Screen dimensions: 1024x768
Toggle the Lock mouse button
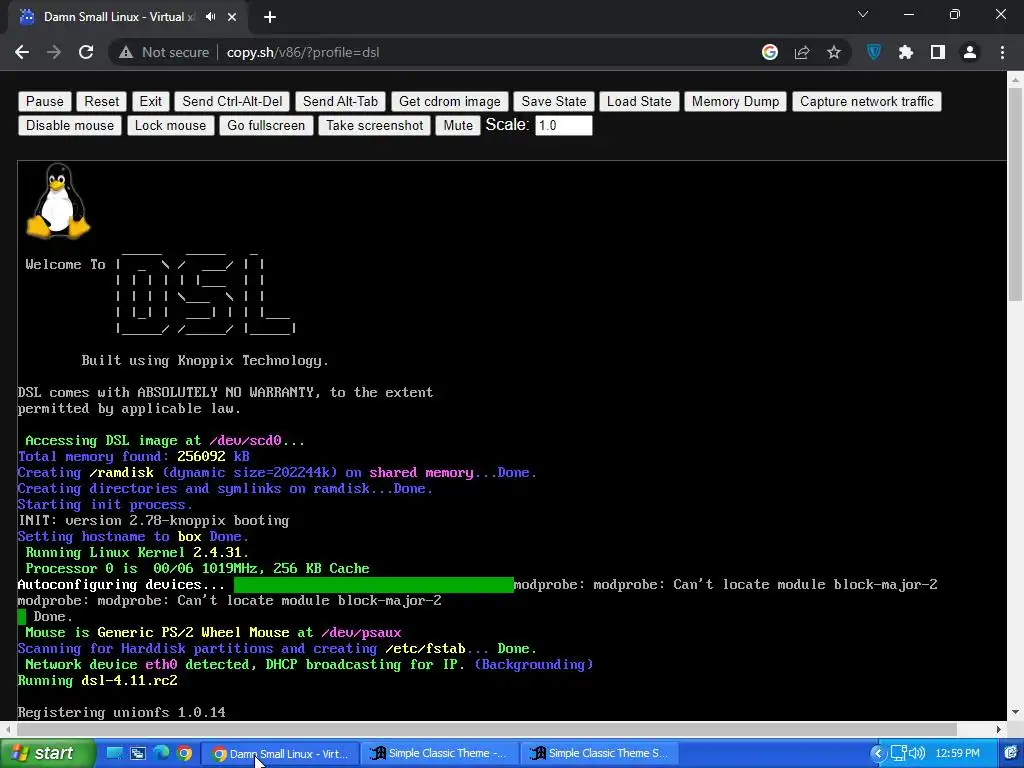click(x=170, y=125)
